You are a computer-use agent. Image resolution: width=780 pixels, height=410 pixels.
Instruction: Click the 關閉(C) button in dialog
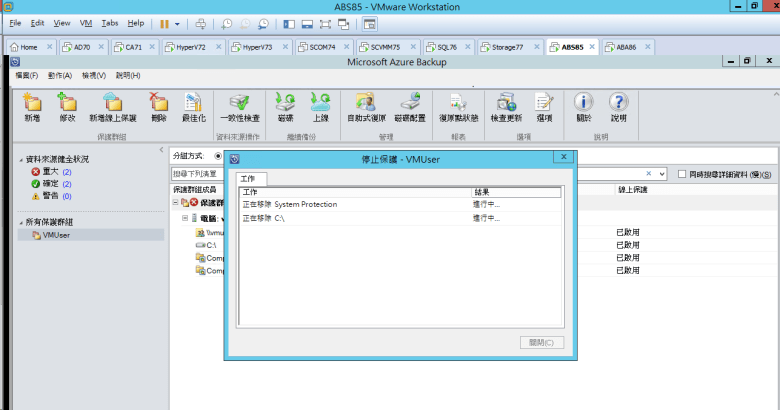tap(542, 342)
